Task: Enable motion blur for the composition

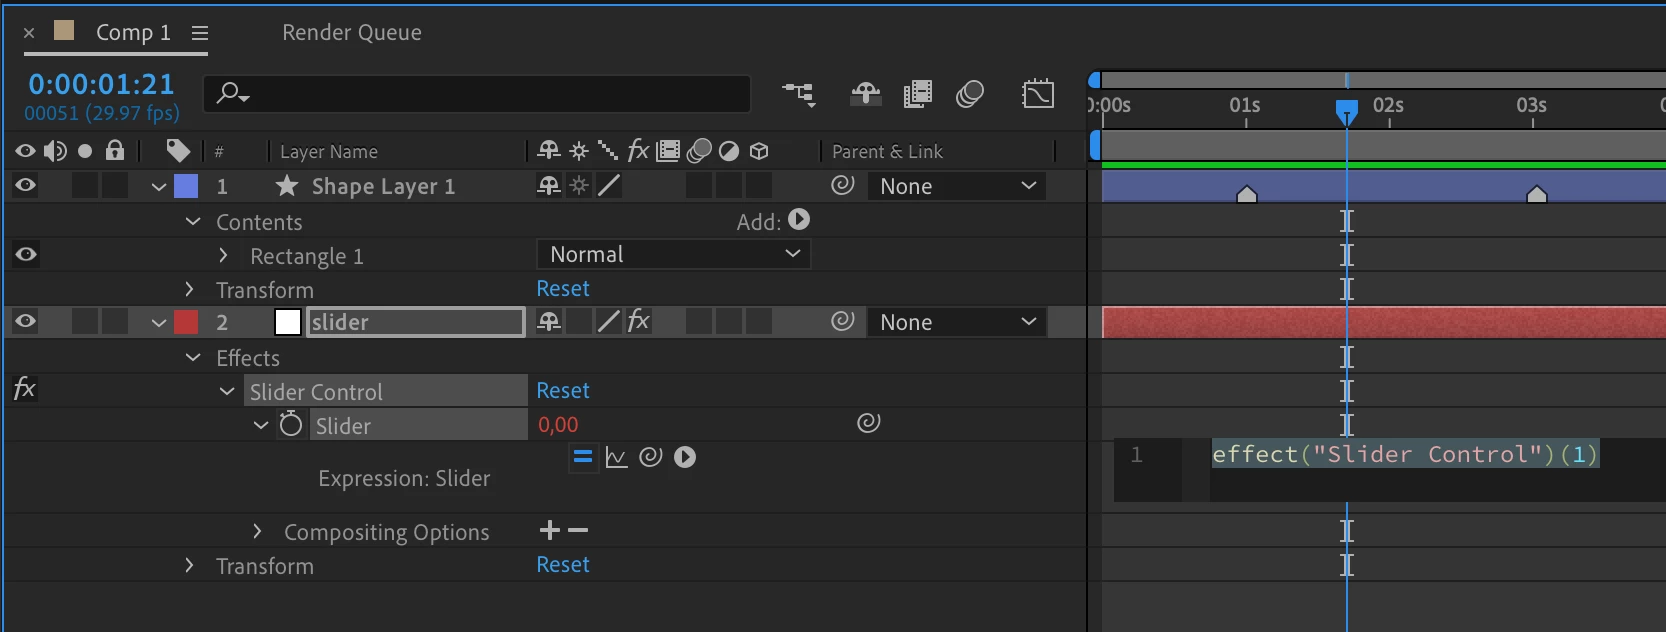Action: click(x=970, y=94)
